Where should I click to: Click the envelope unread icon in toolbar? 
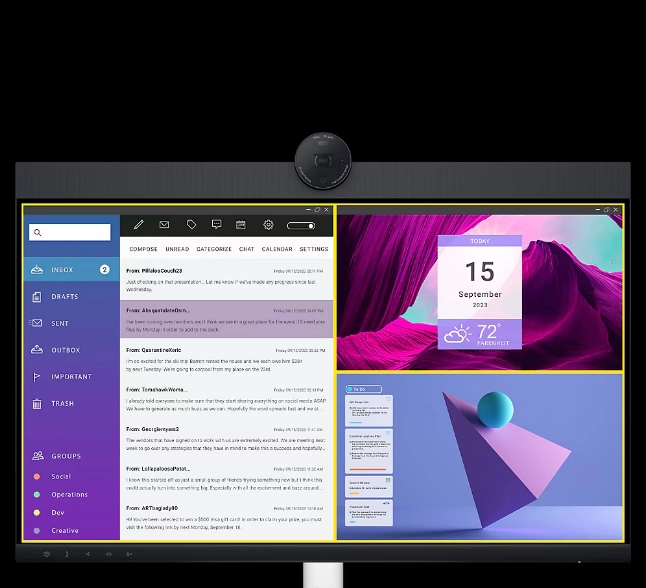point(164,225)
